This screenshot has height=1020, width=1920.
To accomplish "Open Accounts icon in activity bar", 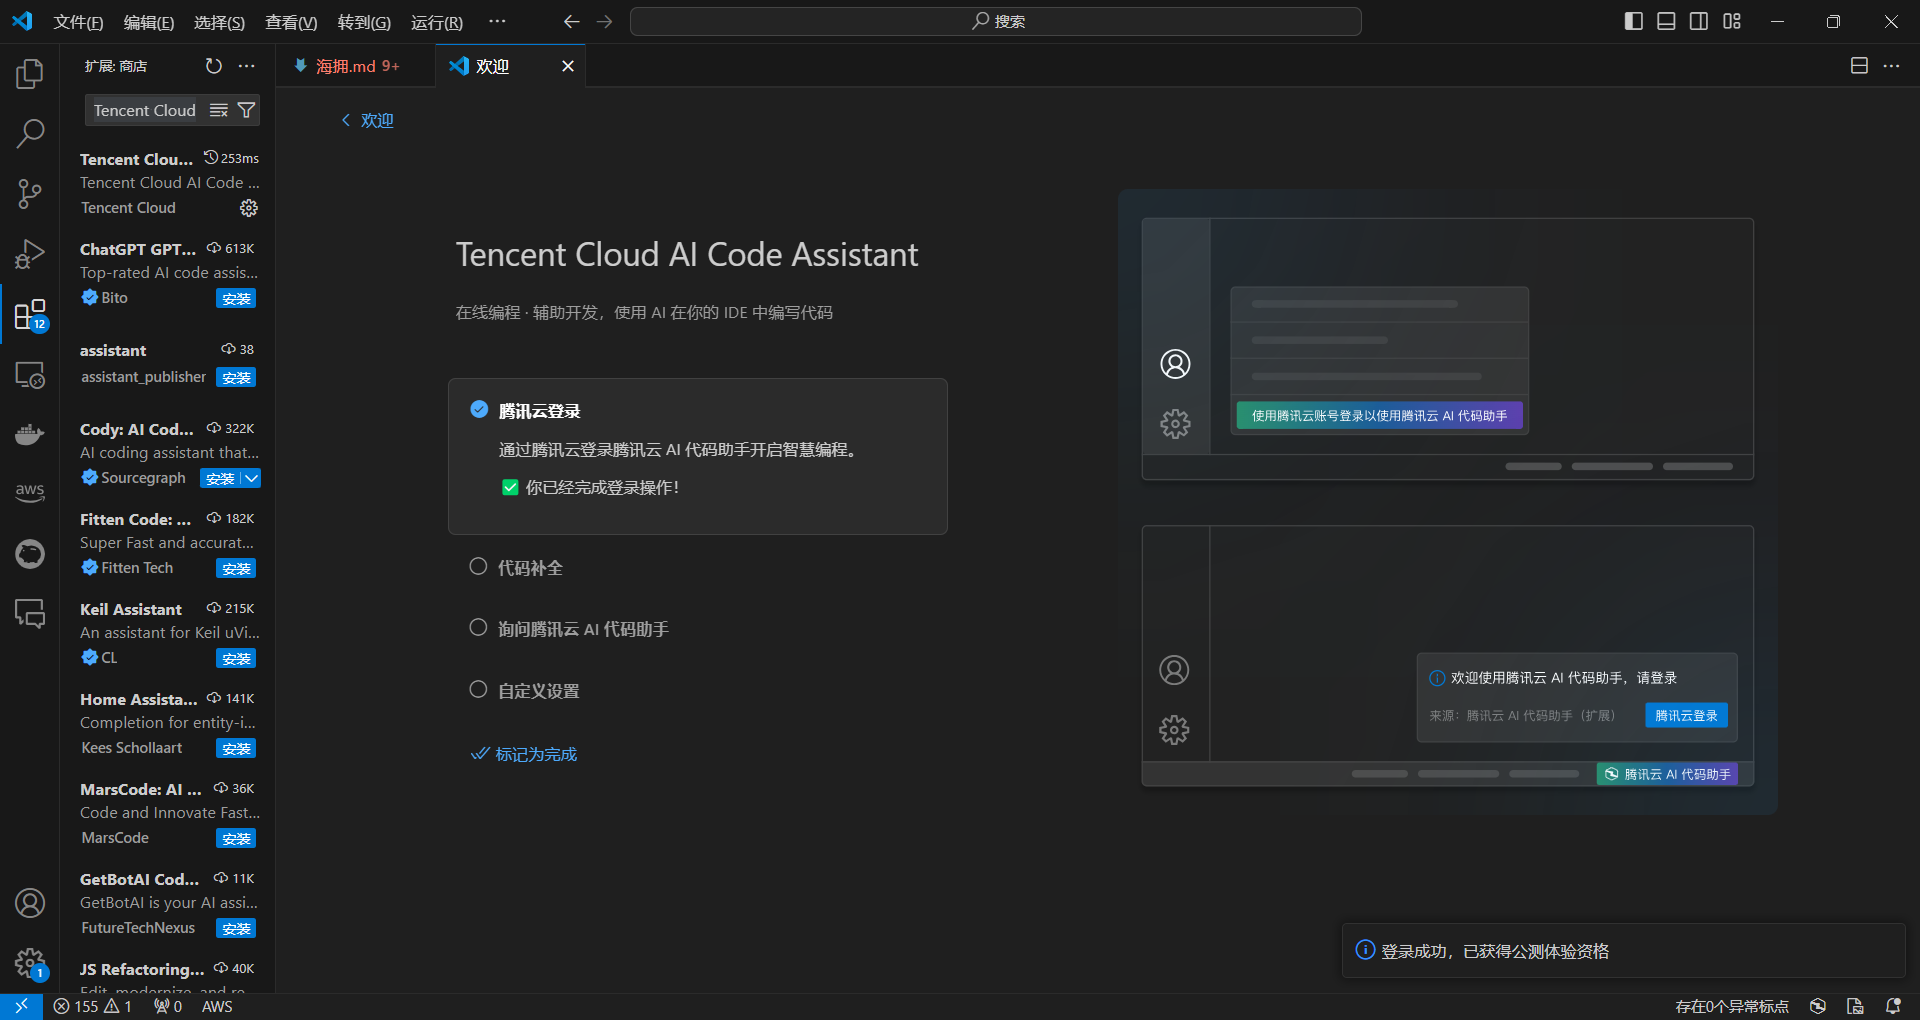I will 30,903.
